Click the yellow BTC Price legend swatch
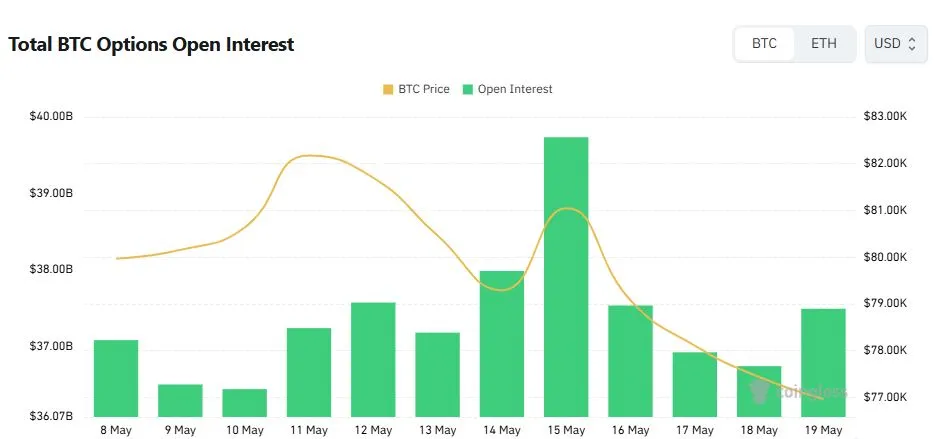The height and width of the screenshot is (439, 935). [388, 89]
